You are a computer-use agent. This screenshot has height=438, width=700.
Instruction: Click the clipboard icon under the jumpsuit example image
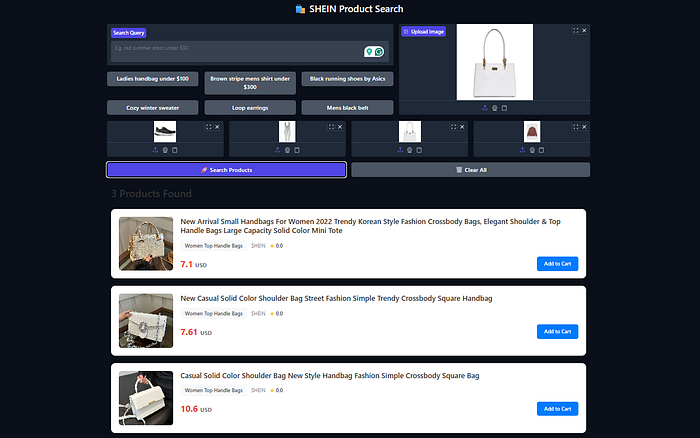pos(297,150)
